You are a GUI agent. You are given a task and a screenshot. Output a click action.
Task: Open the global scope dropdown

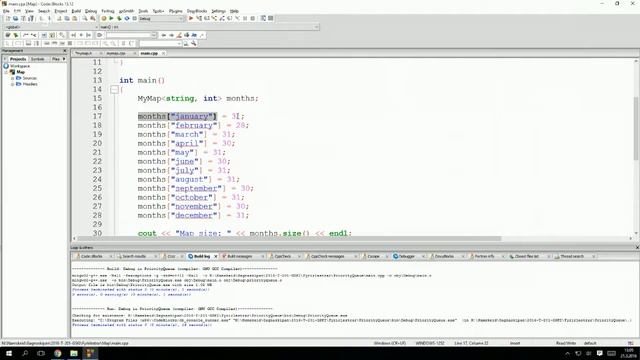[x=51, y=27]
